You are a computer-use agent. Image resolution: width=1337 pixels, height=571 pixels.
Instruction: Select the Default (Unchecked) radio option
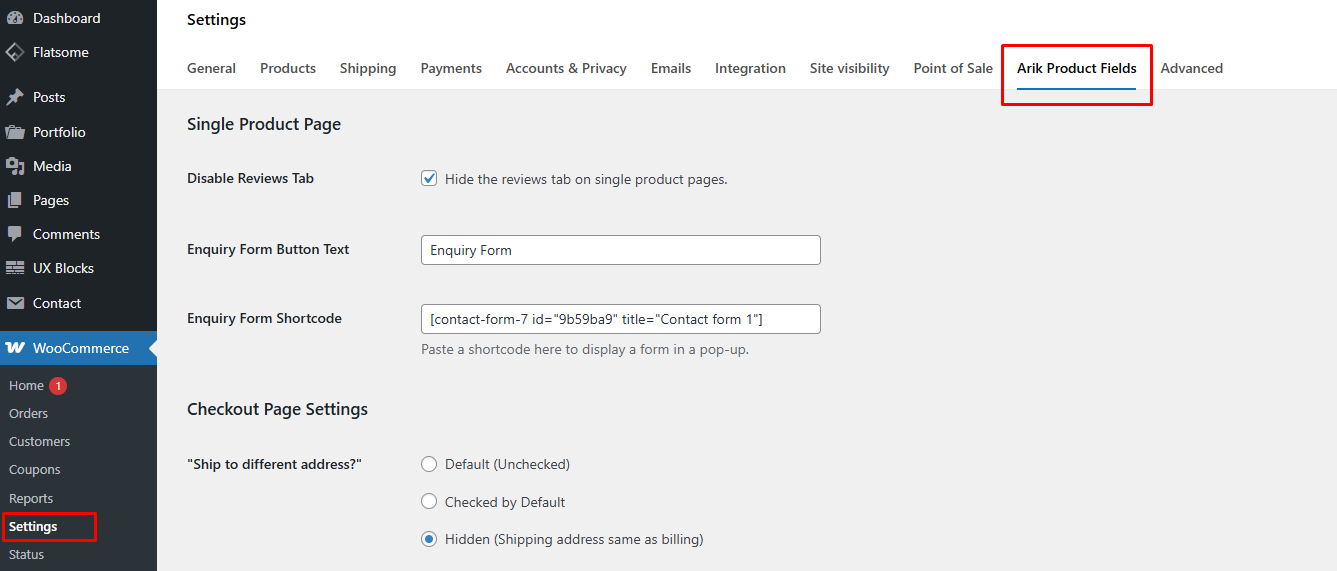[x=429, y=464]
